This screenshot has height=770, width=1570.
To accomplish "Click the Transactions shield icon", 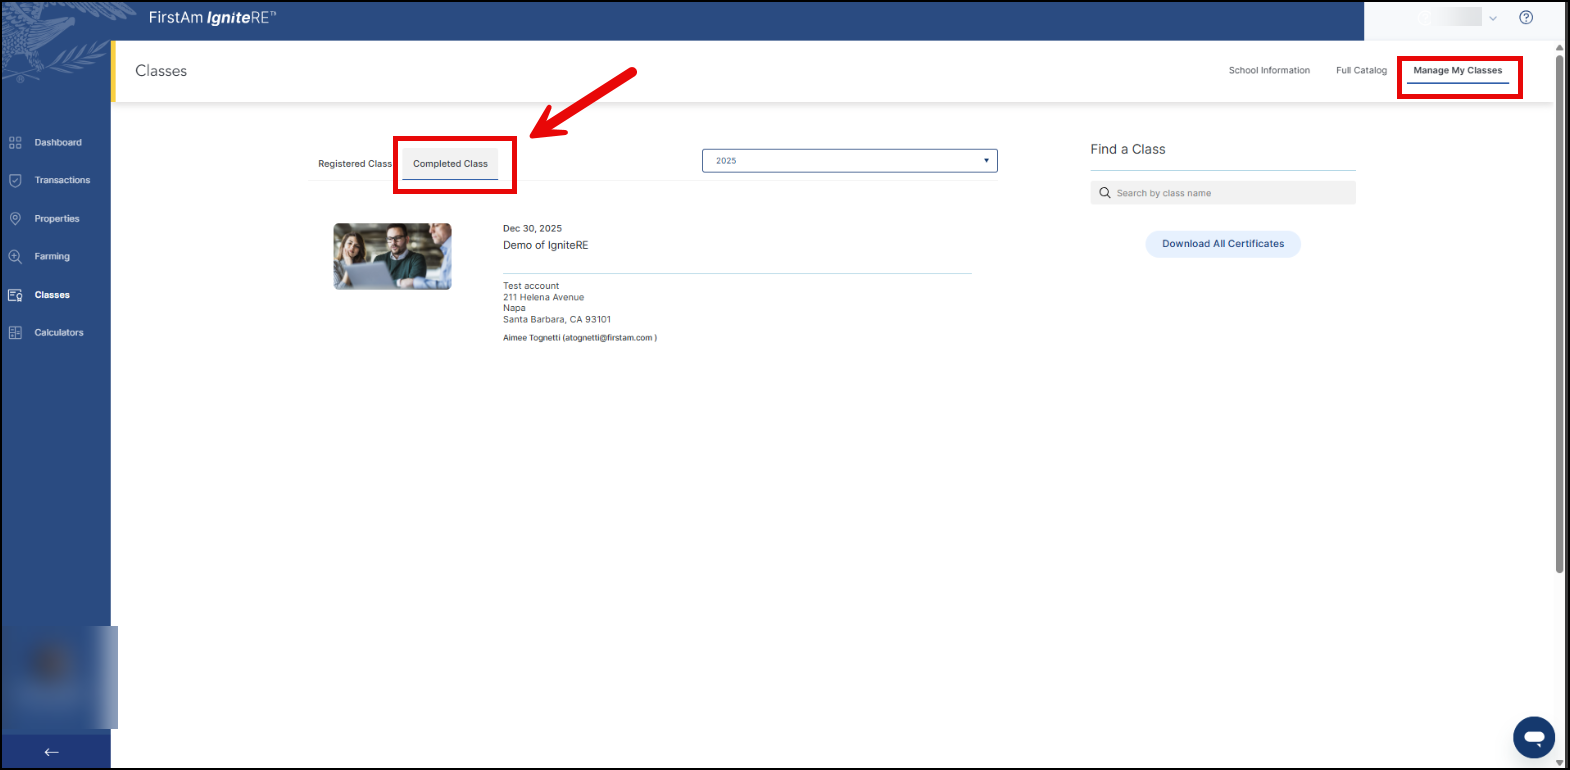I will point(15,181).
